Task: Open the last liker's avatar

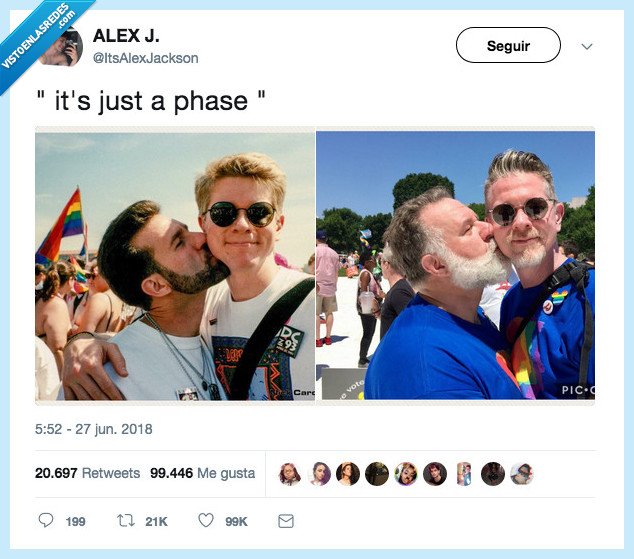Action: coord(522,474)
